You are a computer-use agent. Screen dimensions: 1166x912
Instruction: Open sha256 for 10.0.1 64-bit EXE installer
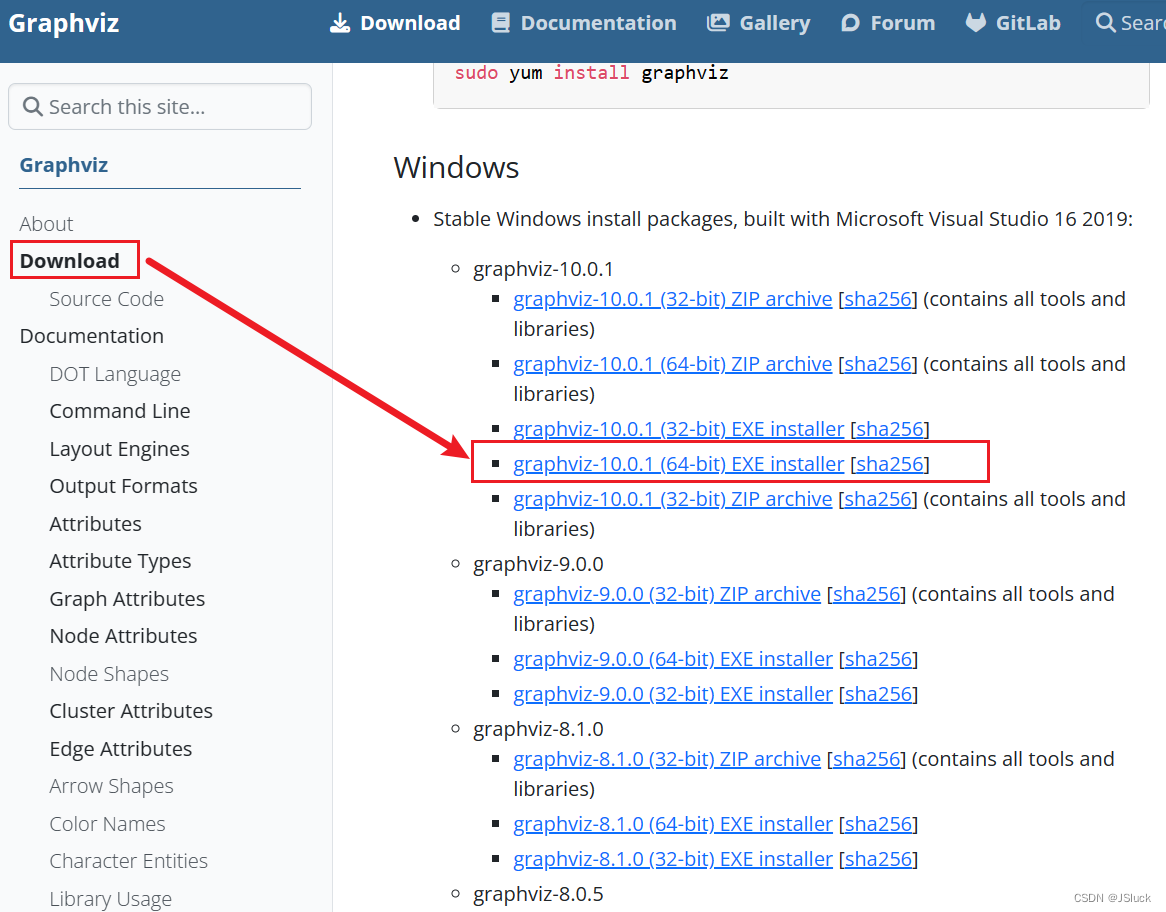coord(889,464)
